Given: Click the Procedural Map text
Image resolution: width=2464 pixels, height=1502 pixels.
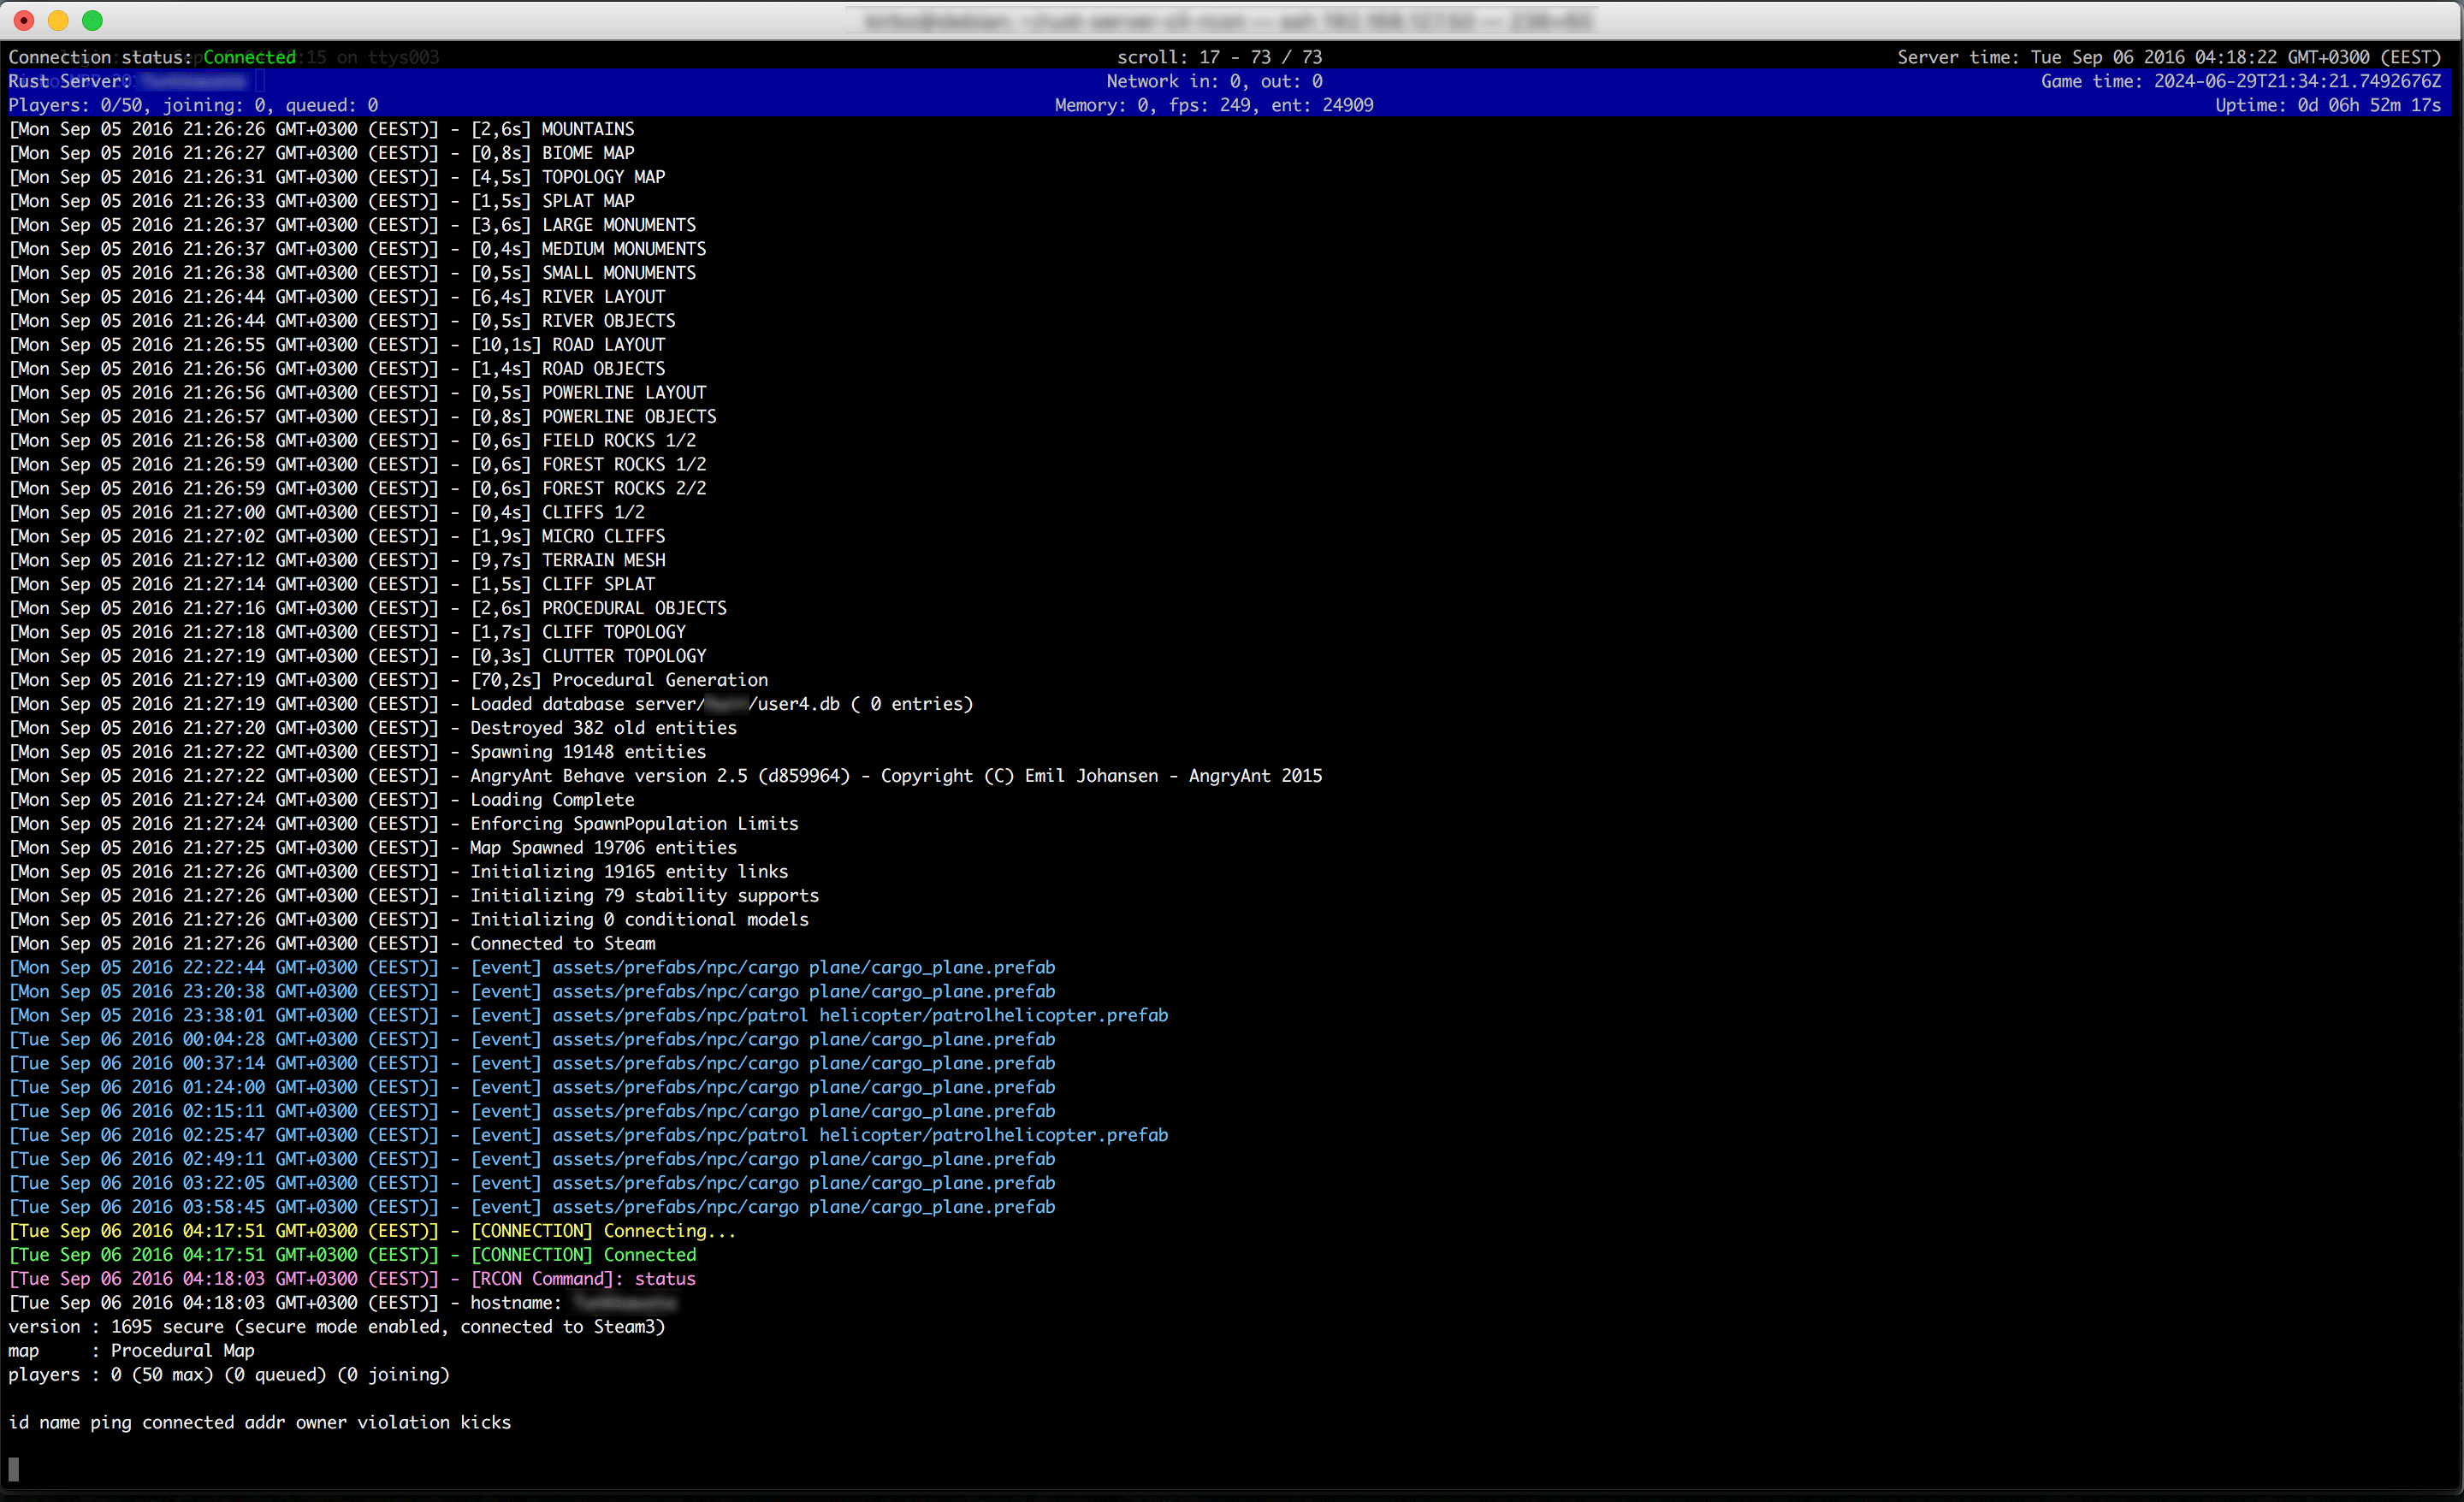Looking at the screenshot, I should (182, 1350).
